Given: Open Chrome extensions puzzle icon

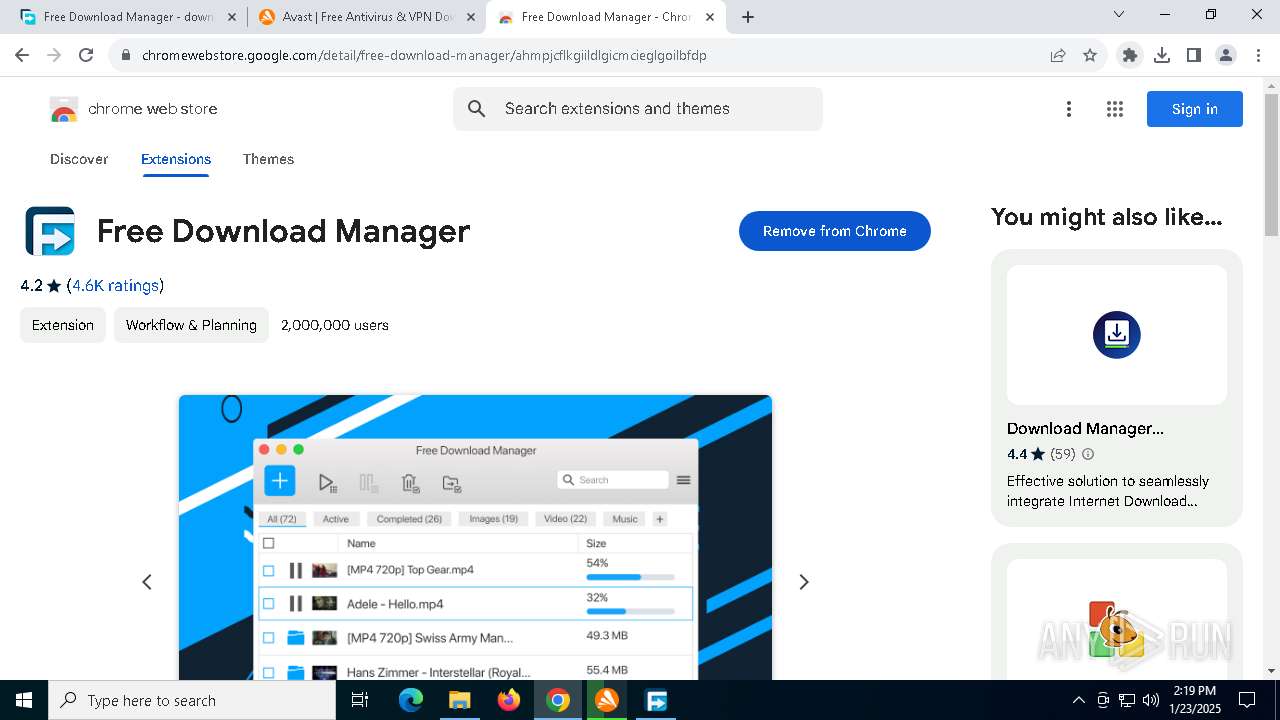Looking at the screenshot, I should click(x=1130, y=55).
